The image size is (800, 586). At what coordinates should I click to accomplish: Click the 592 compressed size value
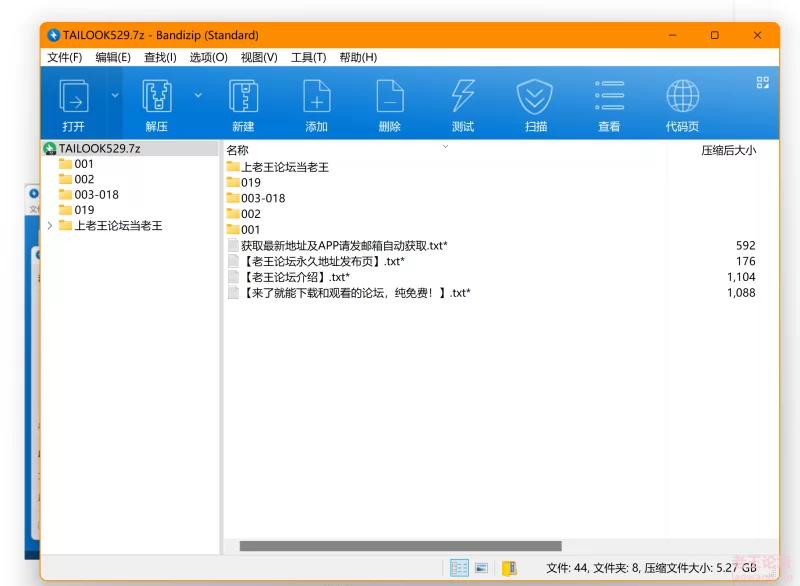pyautogui.click(x=745, y=245)
